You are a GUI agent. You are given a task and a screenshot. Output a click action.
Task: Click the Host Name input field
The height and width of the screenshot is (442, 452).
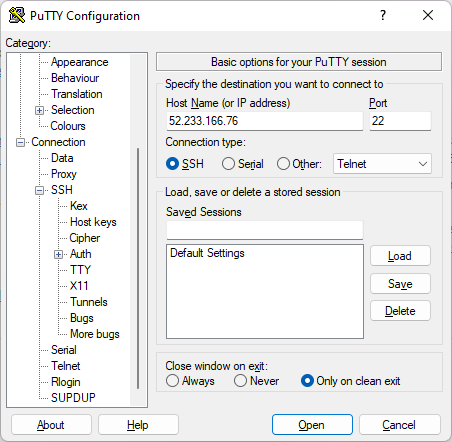click(x=265, y=121)
